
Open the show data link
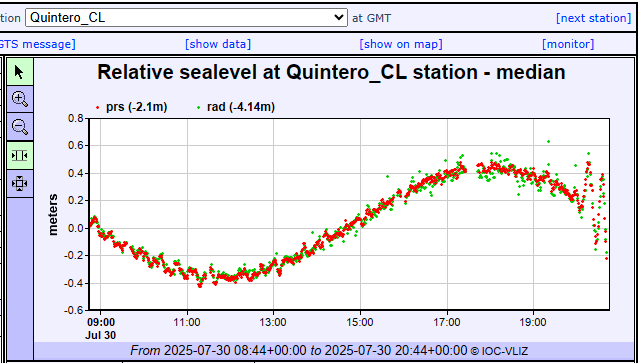point(218,44)
